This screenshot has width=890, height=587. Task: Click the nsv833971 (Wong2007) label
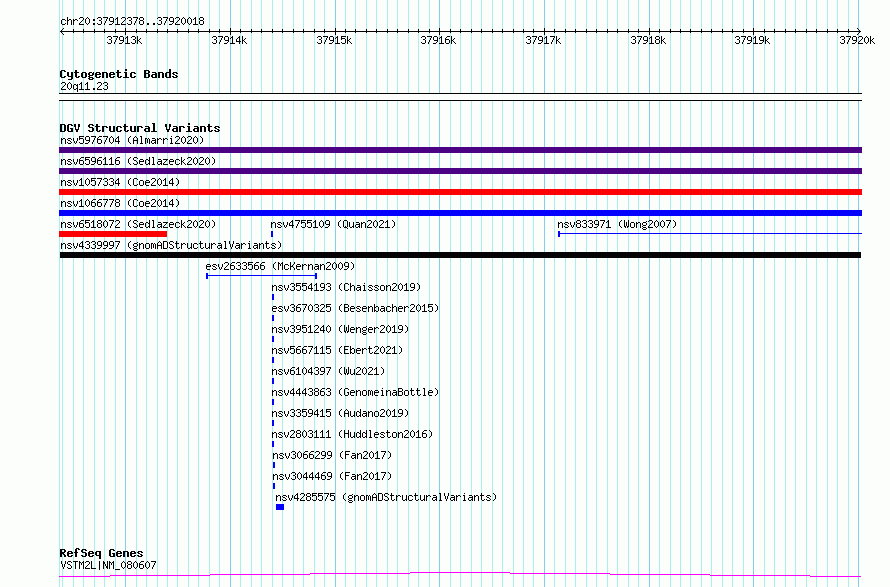tap(617, 224)
